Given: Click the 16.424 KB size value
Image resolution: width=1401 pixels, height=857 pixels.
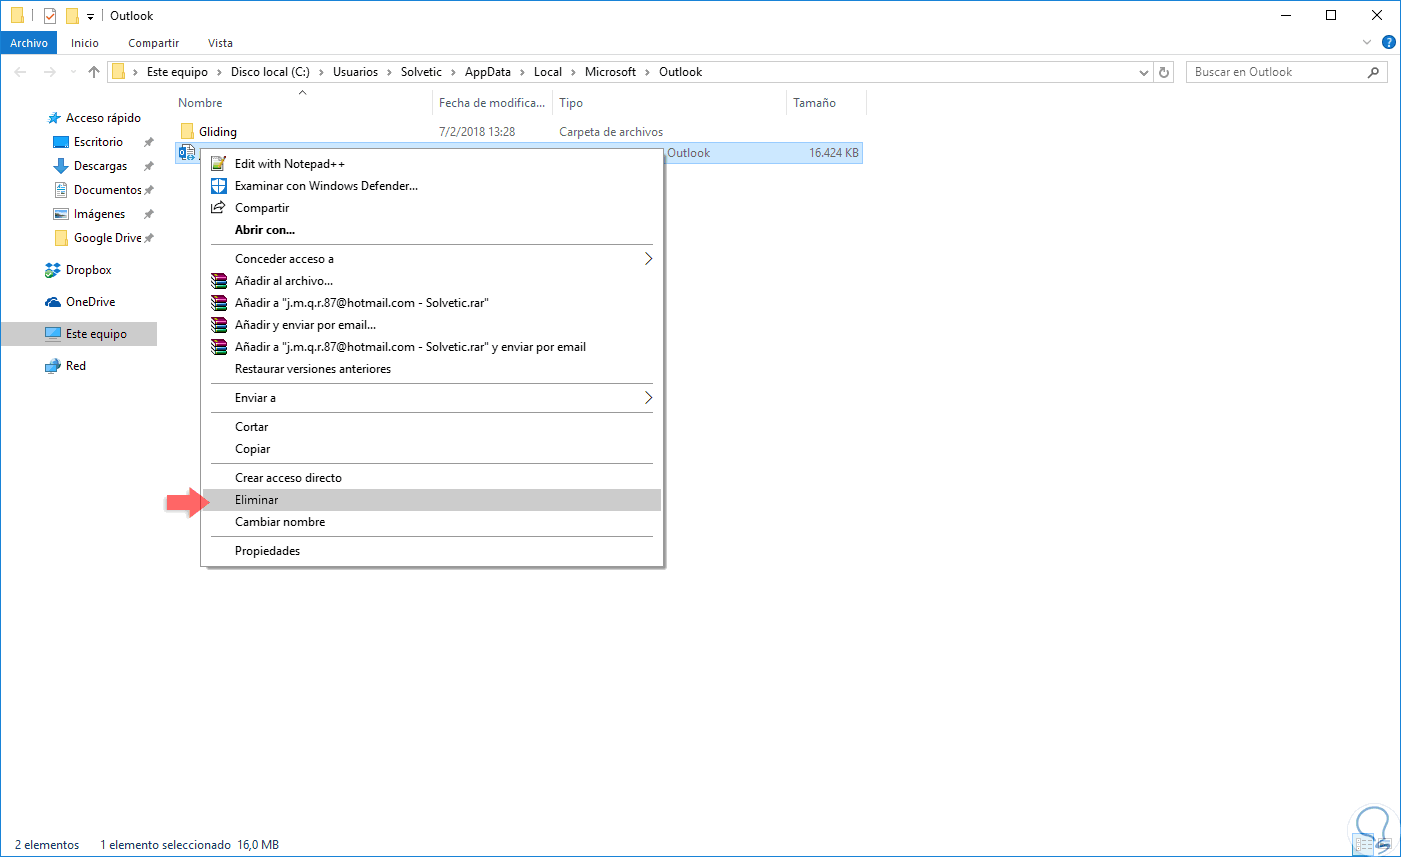Looking at the screenshot, I should point(834,153).
